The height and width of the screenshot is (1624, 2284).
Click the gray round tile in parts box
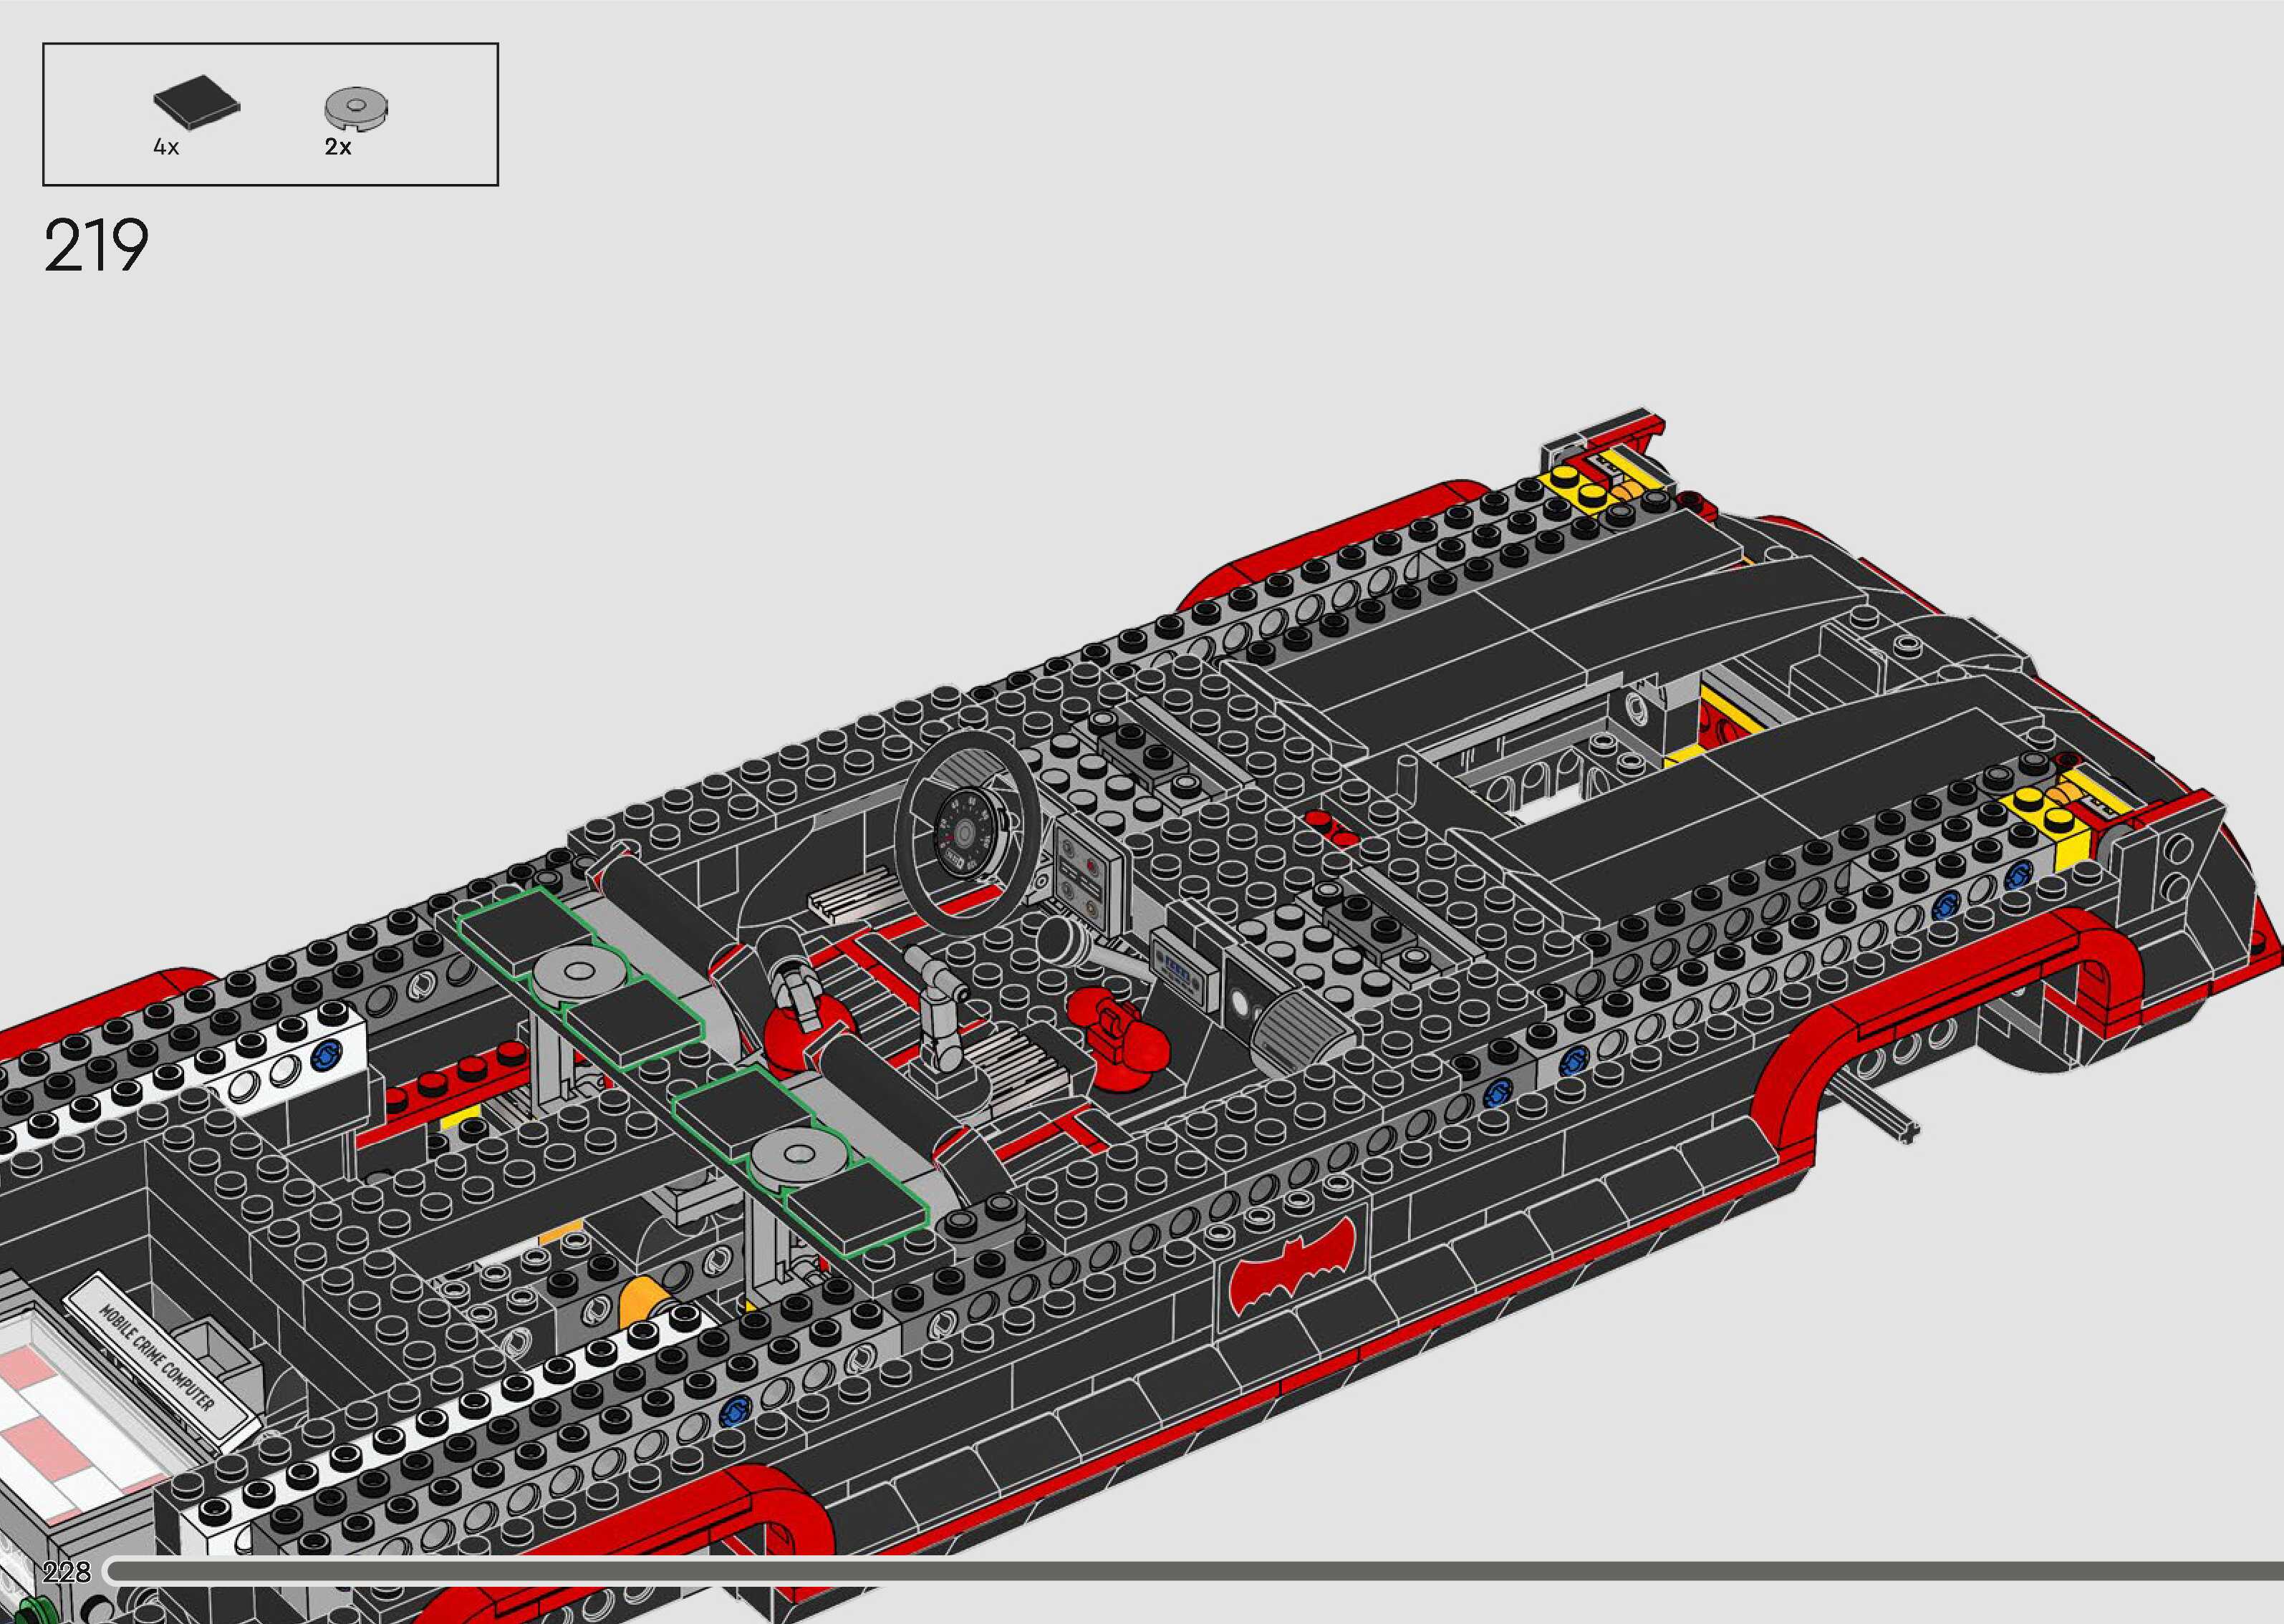356,107
